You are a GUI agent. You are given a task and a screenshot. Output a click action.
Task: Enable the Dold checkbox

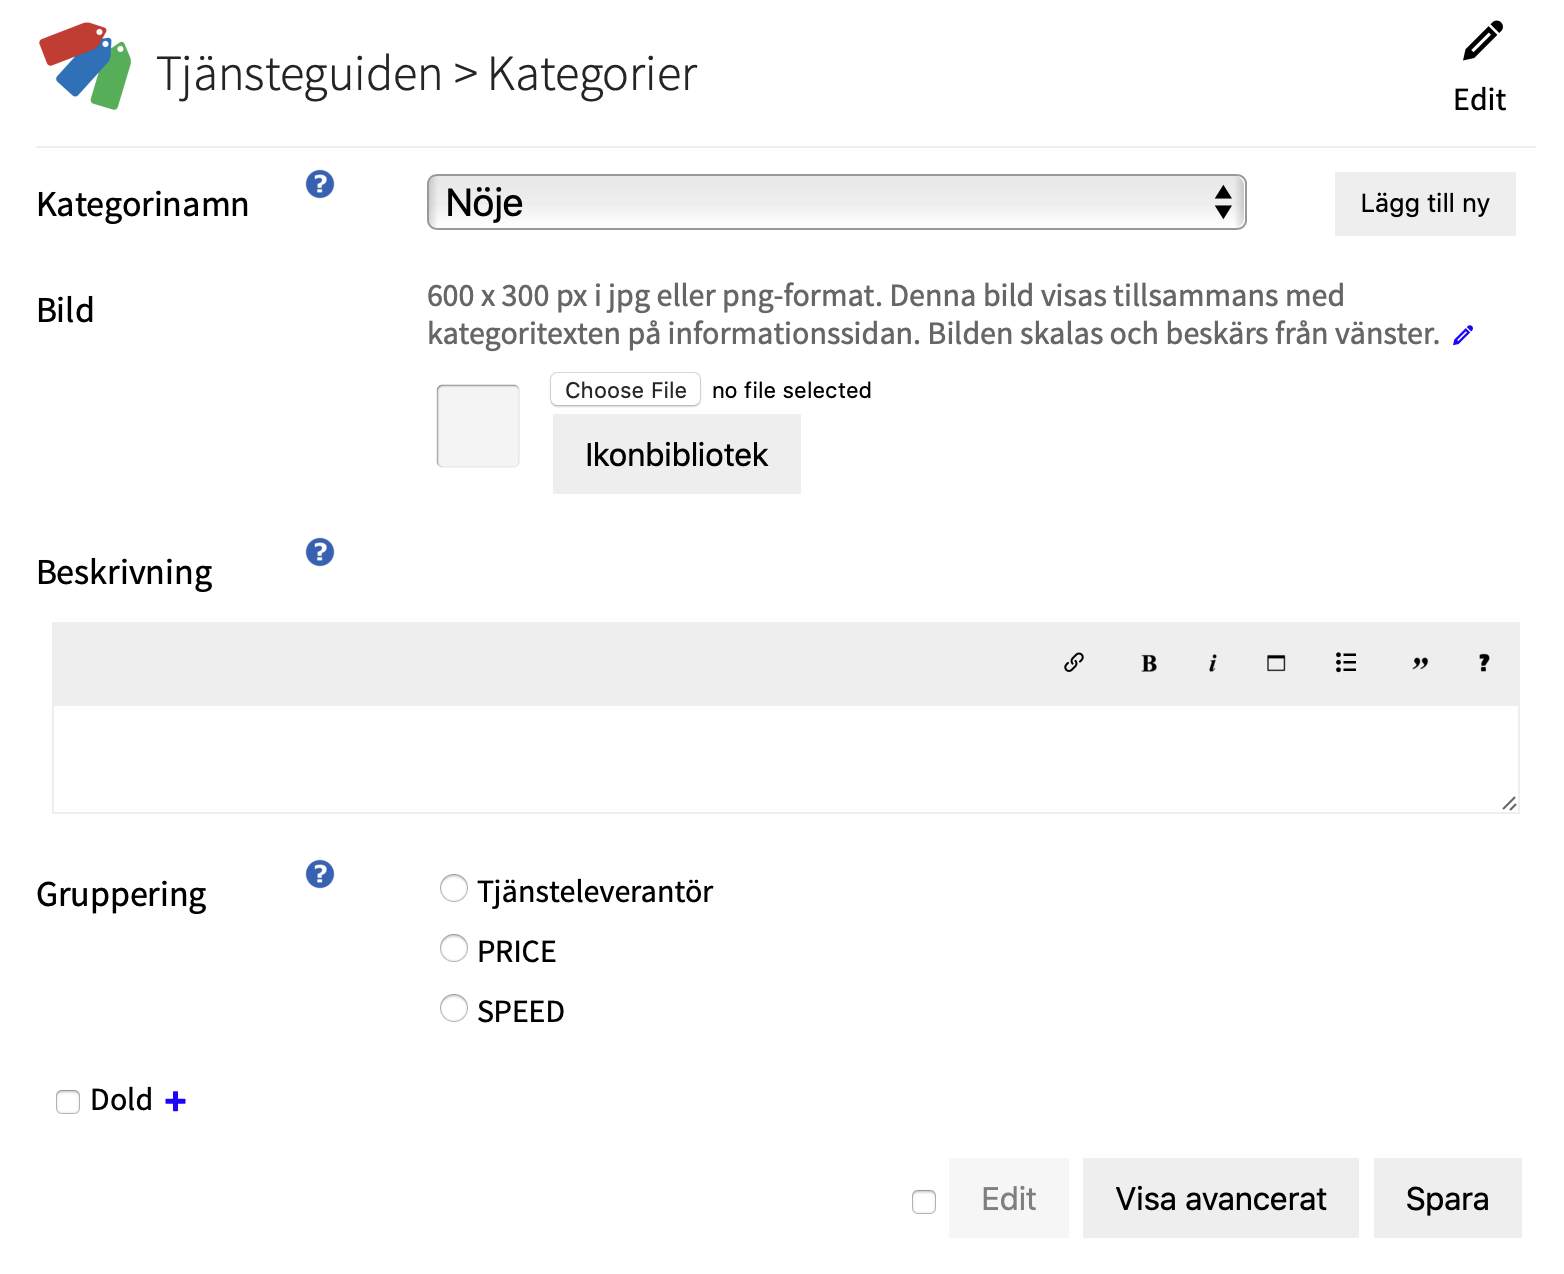pos(68,1102)
